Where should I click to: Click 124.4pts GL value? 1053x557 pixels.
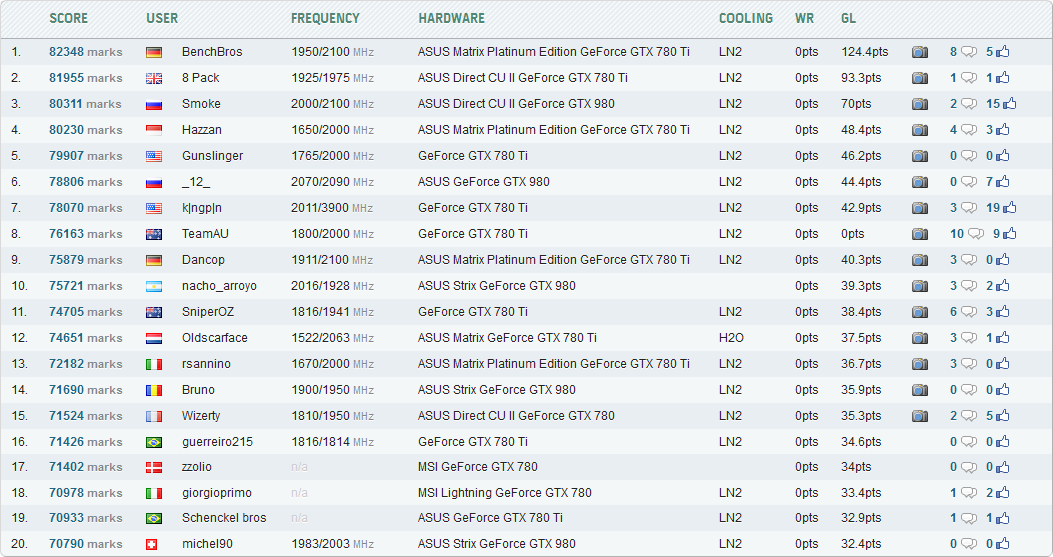click(865, 52)
